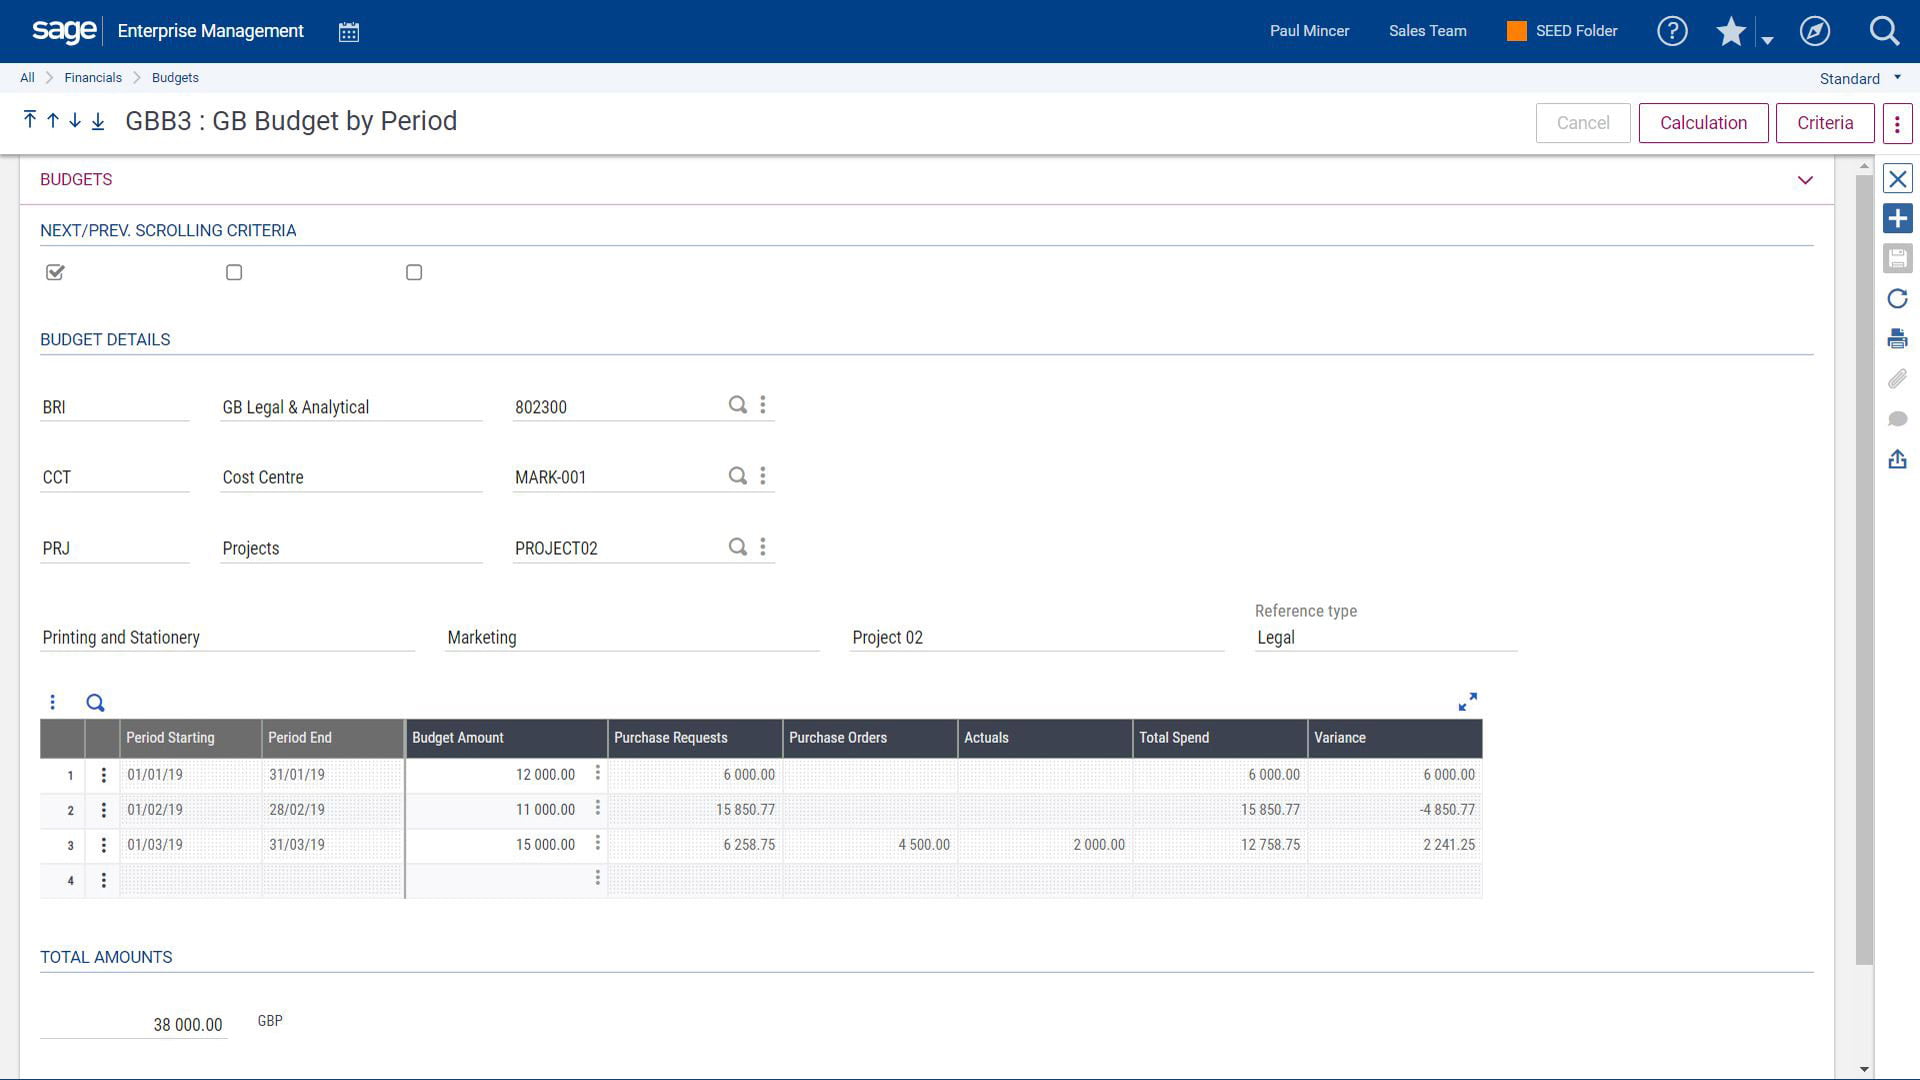The width and height of the screenshot is (1920, 1080).
Task: Click the Variance column header
Action: (x=1394, y=738)
